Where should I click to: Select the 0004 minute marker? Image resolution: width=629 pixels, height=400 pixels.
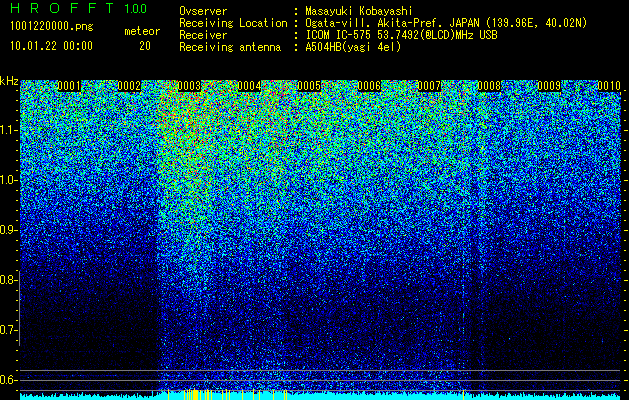coord(249,86)
